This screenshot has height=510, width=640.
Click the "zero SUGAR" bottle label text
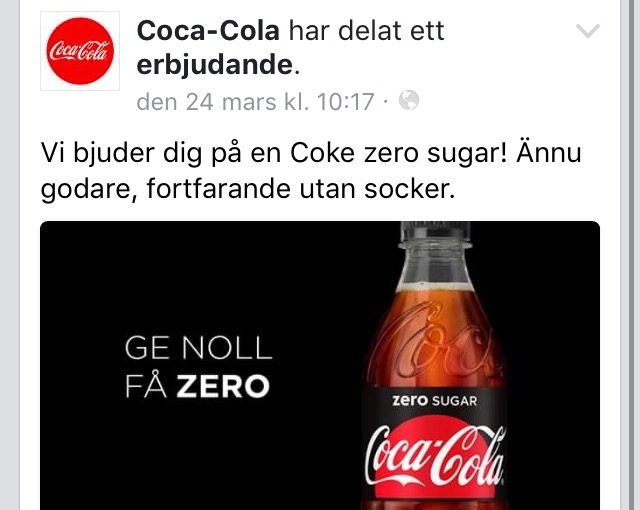coord(434,401)
